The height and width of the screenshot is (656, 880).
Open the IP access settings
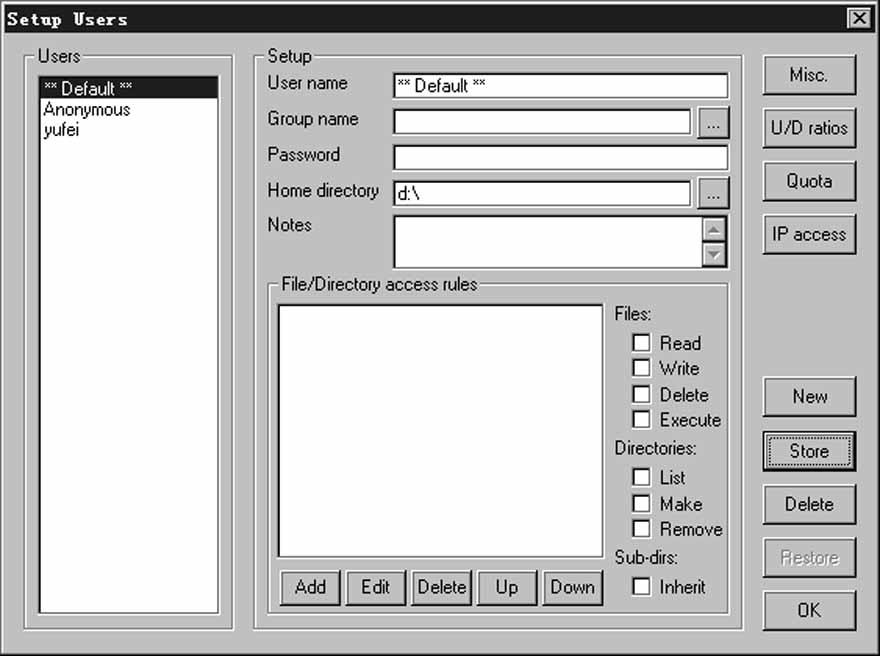[x=809, y=234]
